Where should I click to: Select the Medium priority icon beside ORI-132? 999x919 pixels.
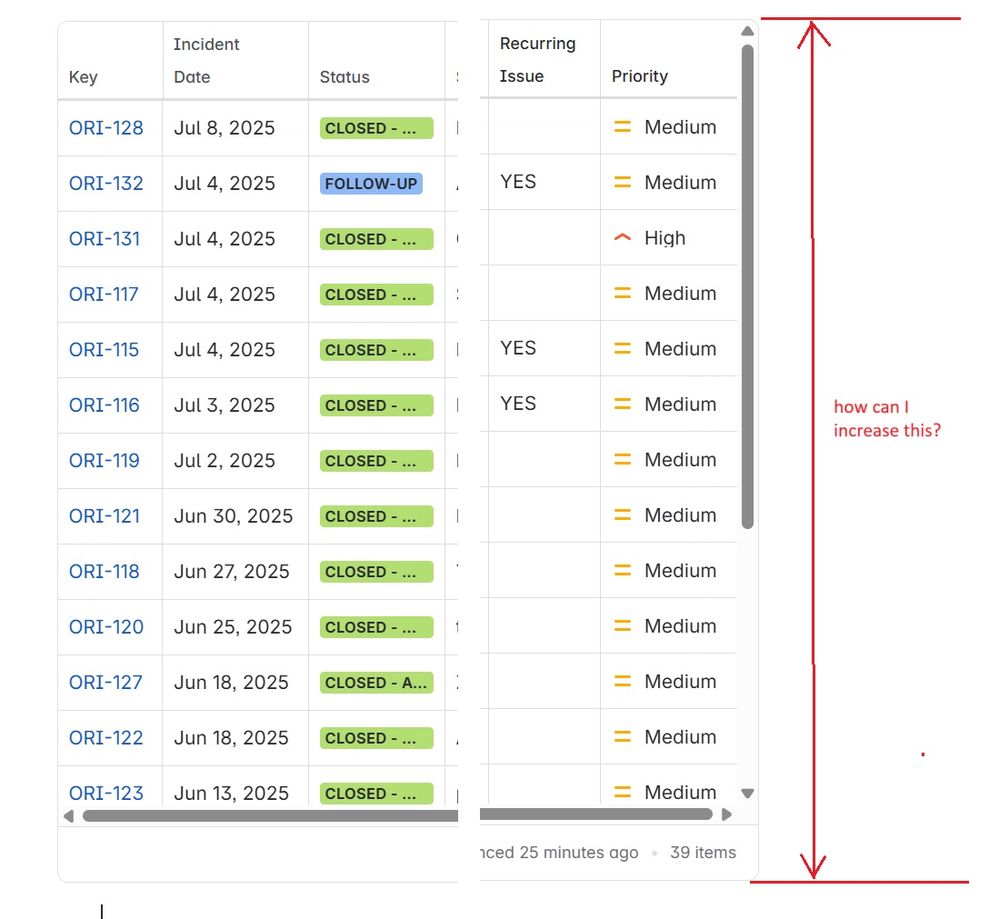pos(624,182)
